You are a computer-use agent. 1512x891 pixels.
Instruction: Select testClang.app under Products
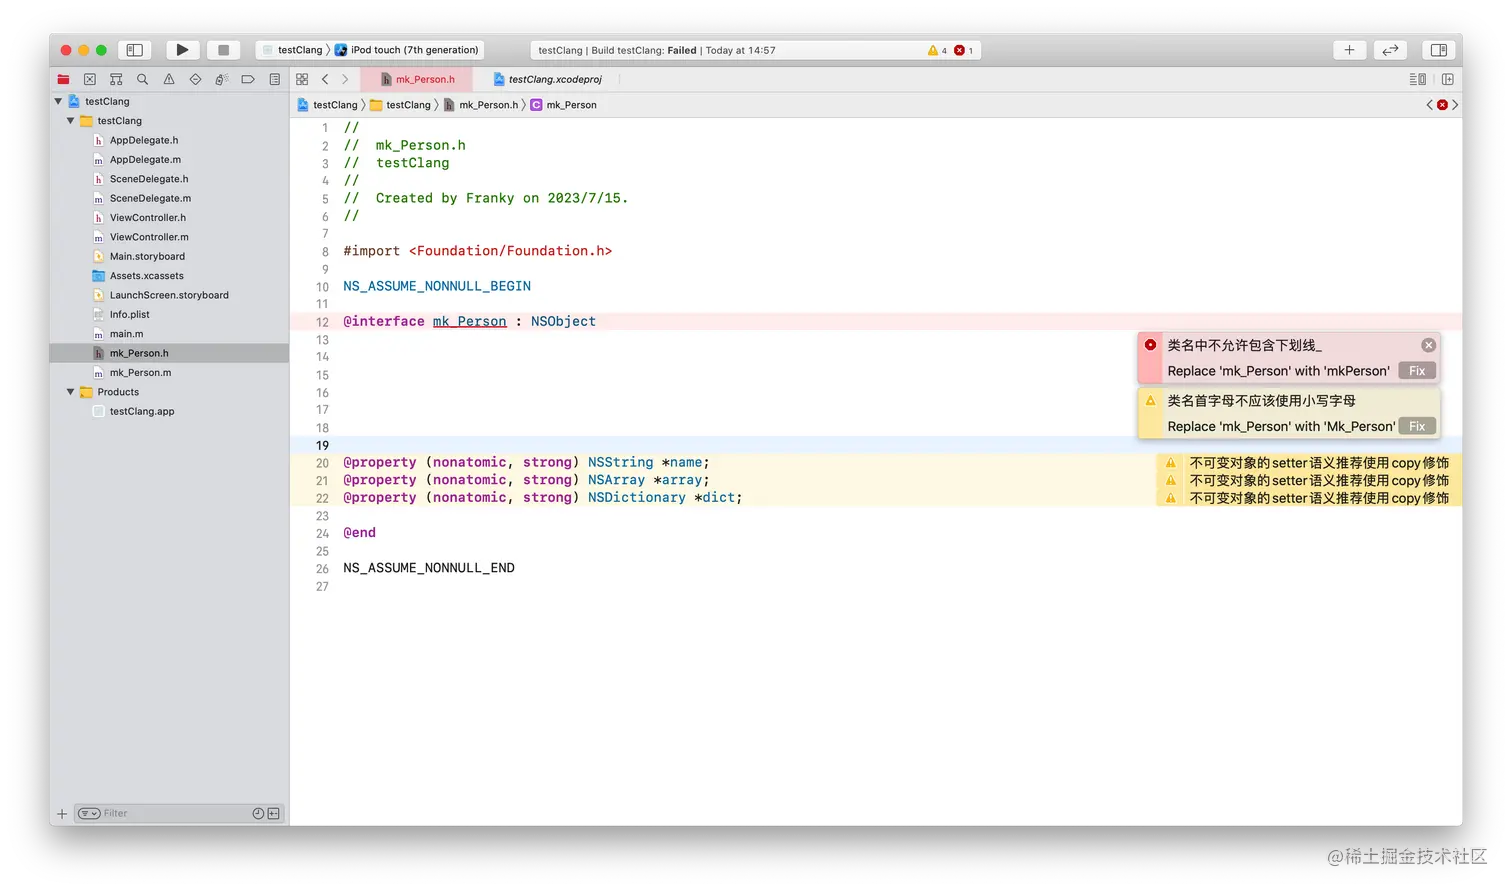[x=142, y=411]
